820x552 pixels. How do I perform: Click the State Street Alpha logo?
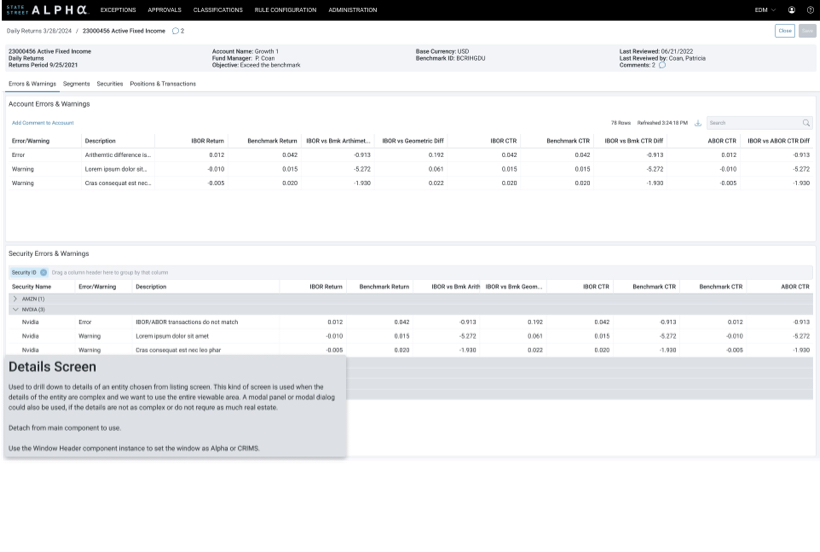[47, 10]
